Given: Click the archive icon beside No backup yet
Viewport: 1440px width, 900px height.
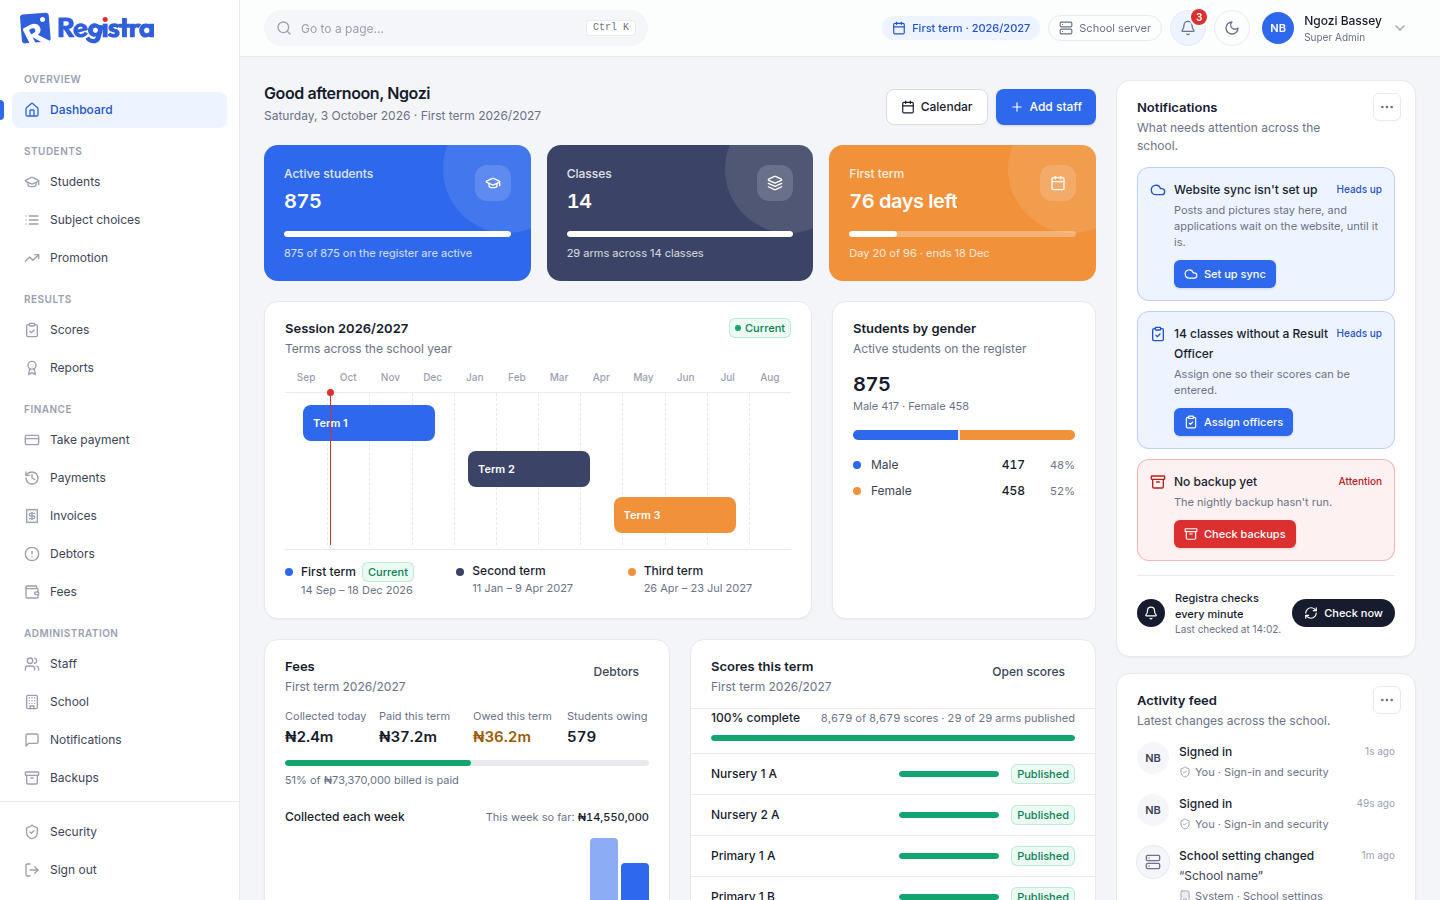Looking at the screenshot, I should 1158,482.
